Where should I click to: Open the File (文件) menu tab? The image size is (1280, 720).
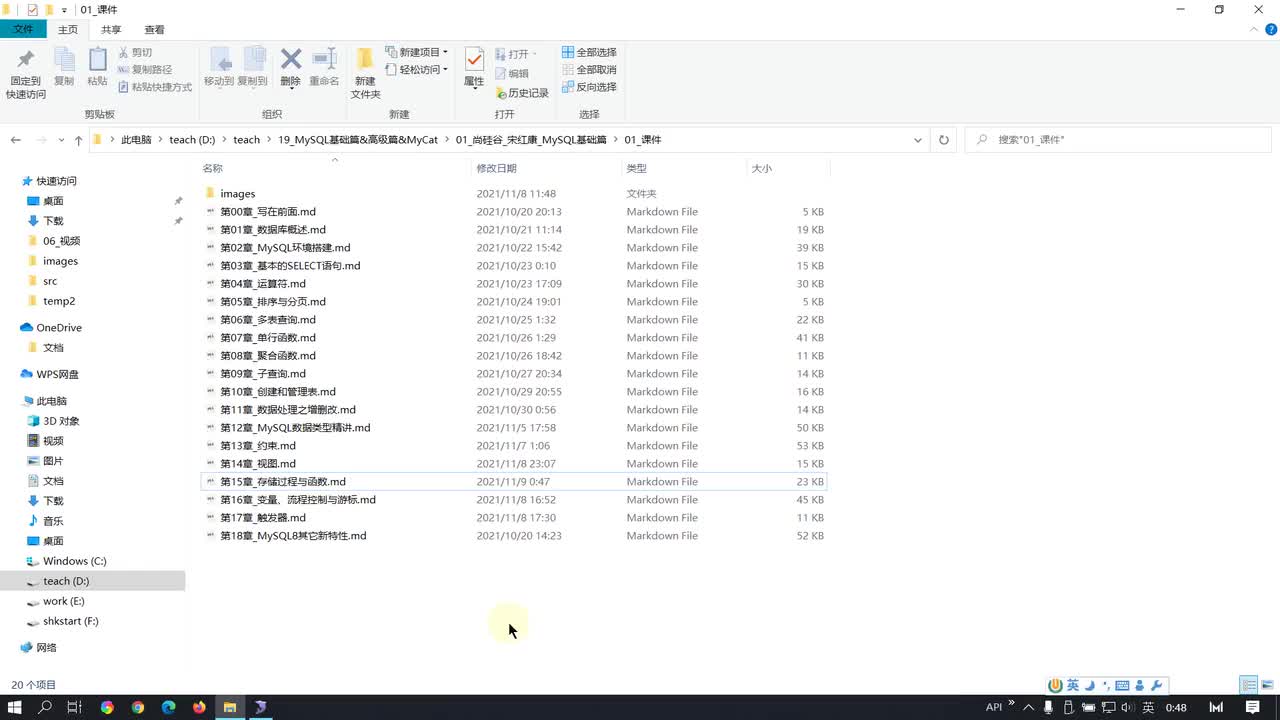click(x=23, y=30)
